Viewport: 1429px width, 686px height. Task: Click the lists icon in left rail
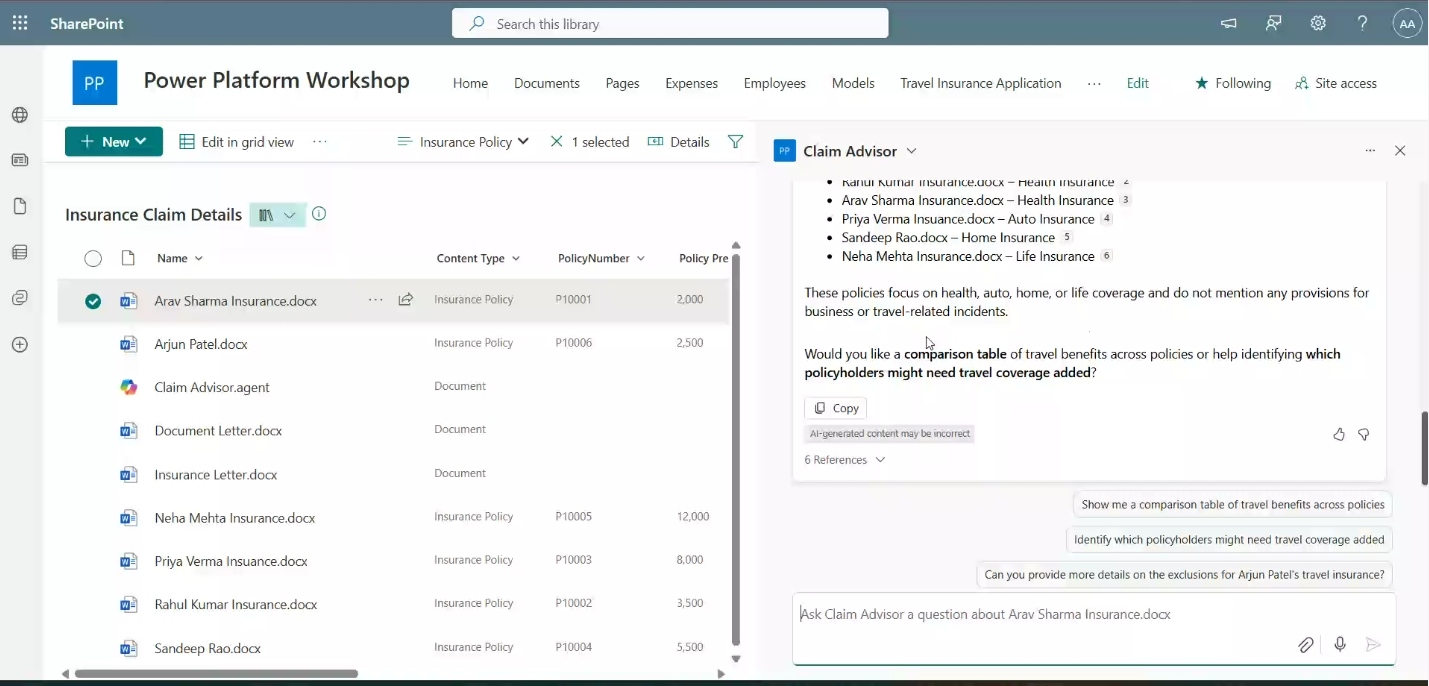[x=20, y=252]
